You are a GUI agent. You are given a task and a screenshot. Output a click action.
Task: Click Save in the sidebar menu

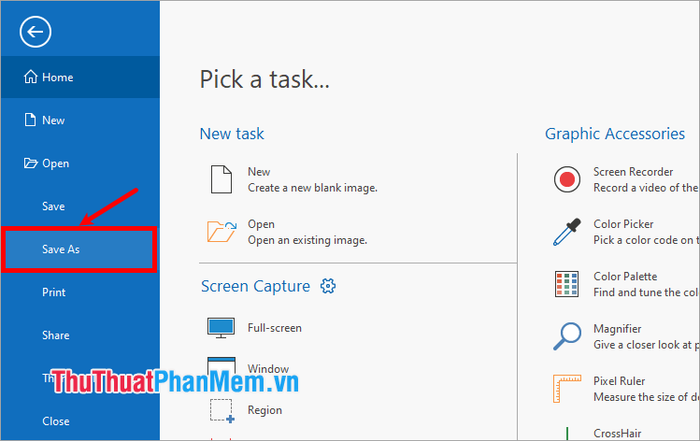pos(53,206)
